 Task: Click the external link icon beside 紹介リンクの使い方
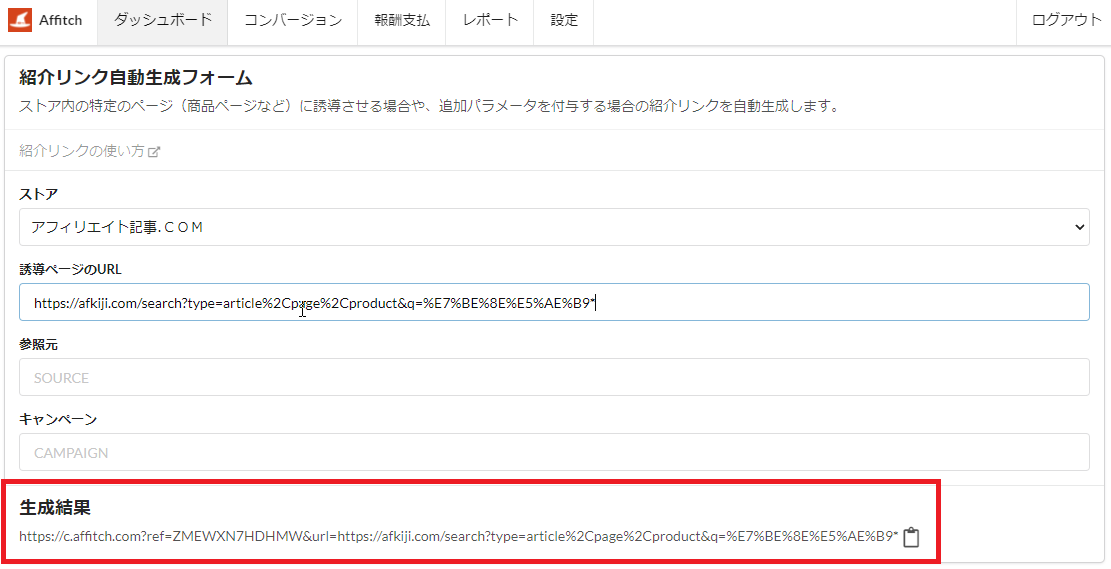(x=154, y=152)
